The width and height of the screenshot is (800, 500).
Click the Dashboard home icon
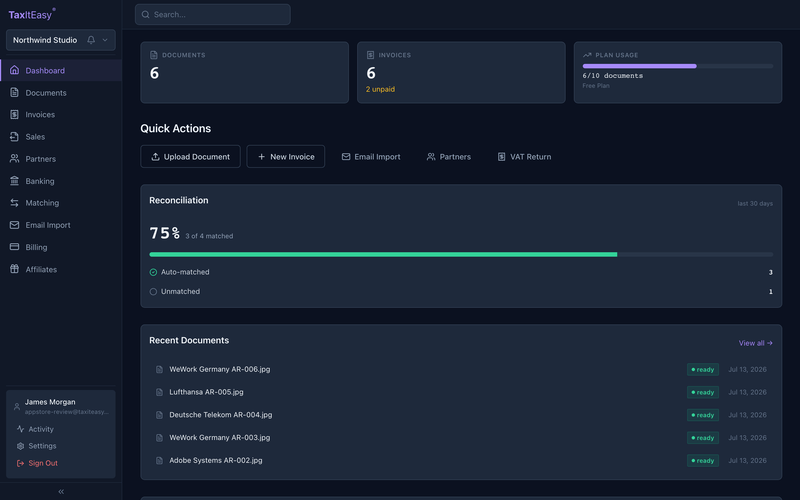[14, 70]
